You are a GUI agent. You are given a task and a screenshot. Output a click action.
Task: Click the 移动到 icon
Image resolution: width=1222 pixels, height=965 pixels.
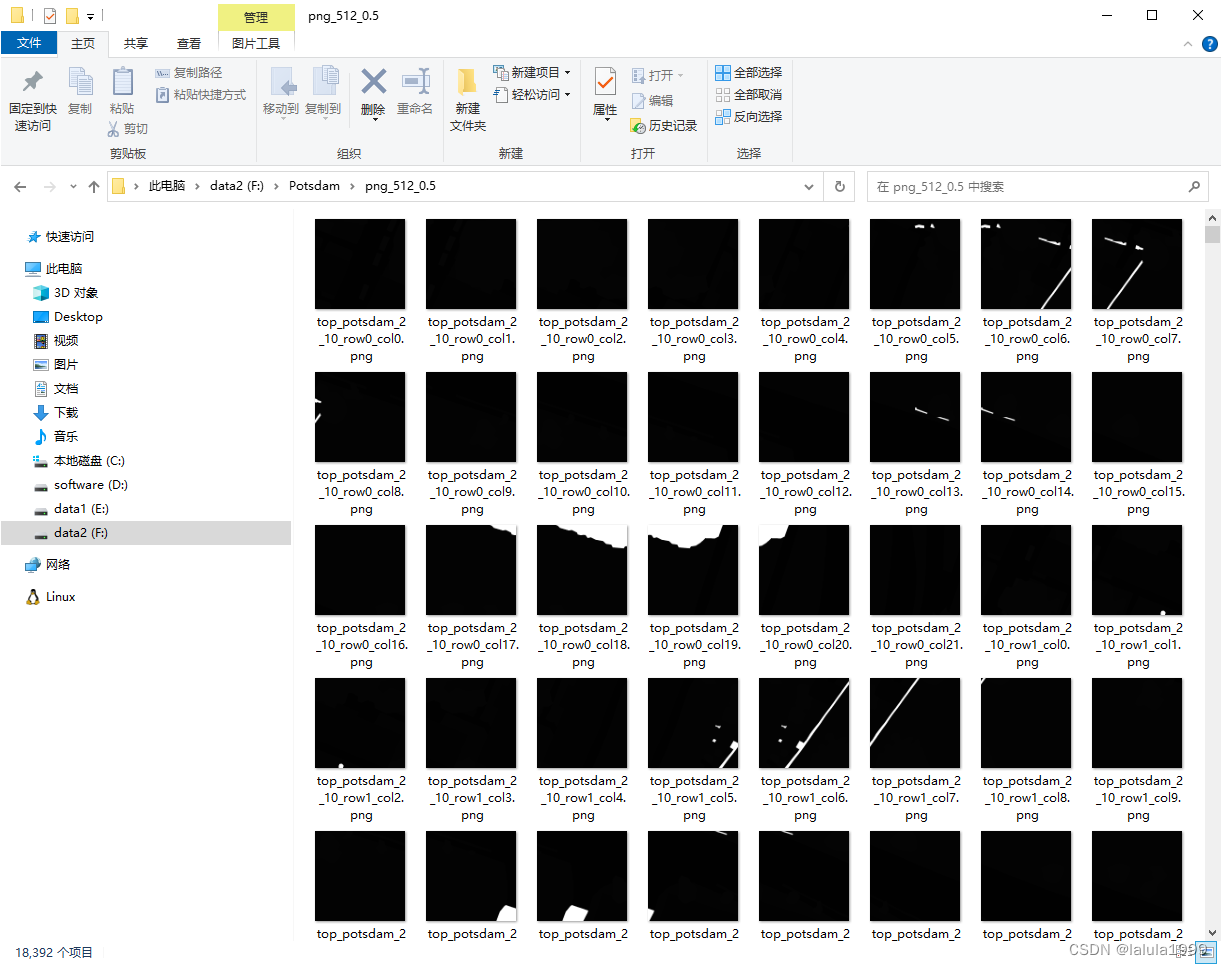[282, 81]
